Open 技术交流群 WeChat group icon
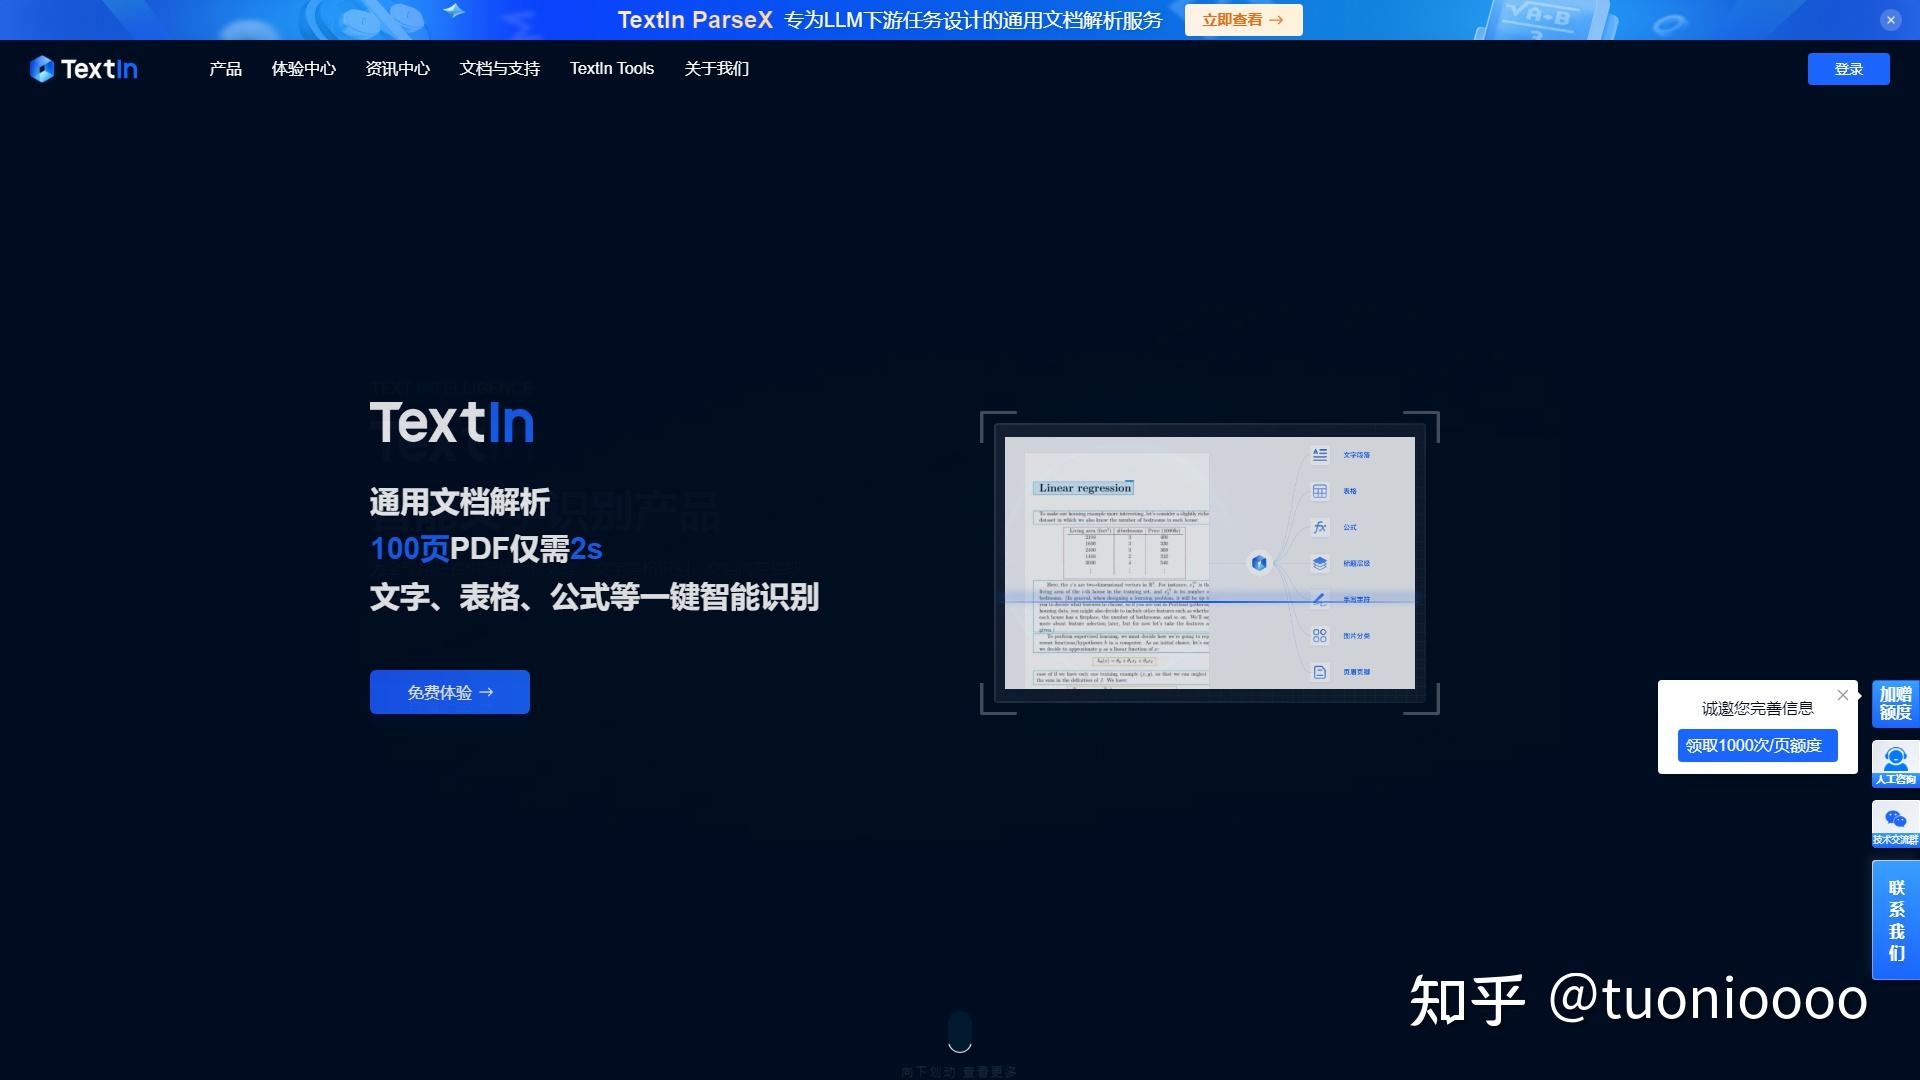Image resolution: width=1920 pixels, height=1080 pixels. (x=1895, y=824)
